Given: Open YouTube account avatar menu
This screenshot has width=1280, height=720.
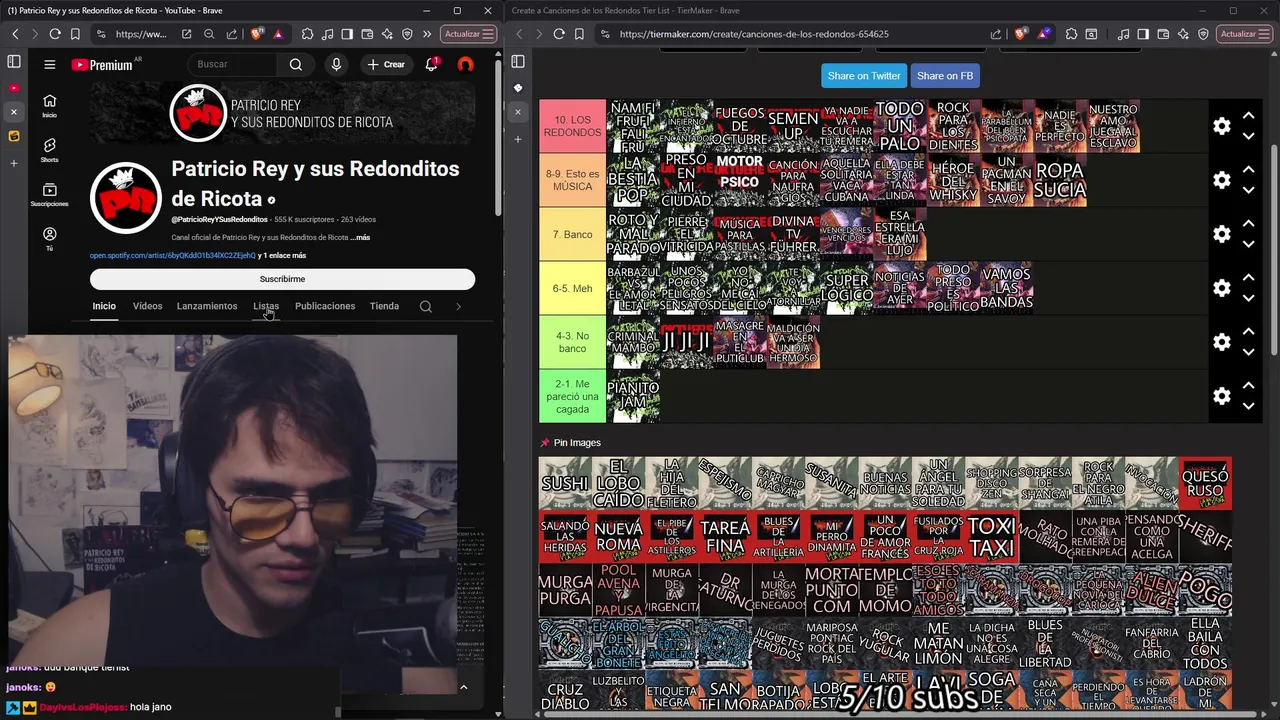Looking at the screenshot, I should pyautogui.click(x=465, y=64).
